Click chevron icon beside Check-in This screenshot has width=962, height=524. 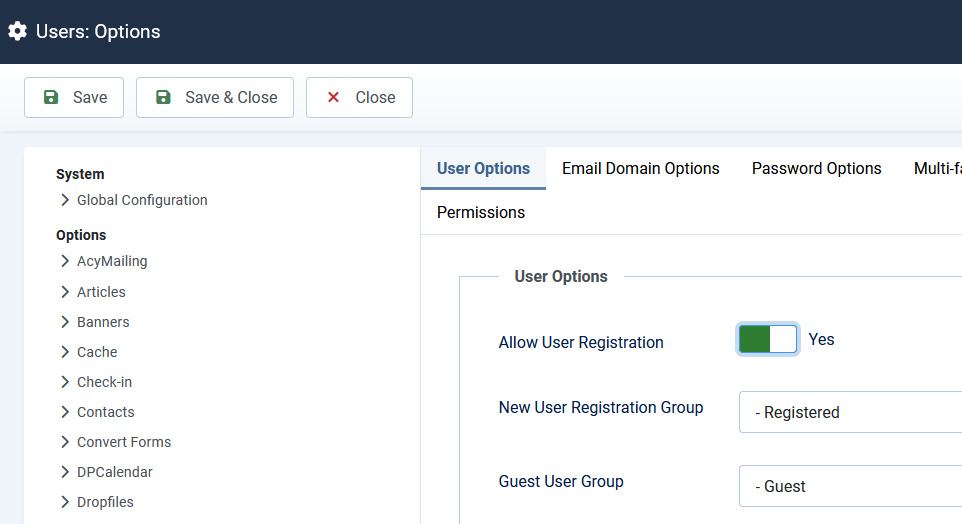[65, 382]
